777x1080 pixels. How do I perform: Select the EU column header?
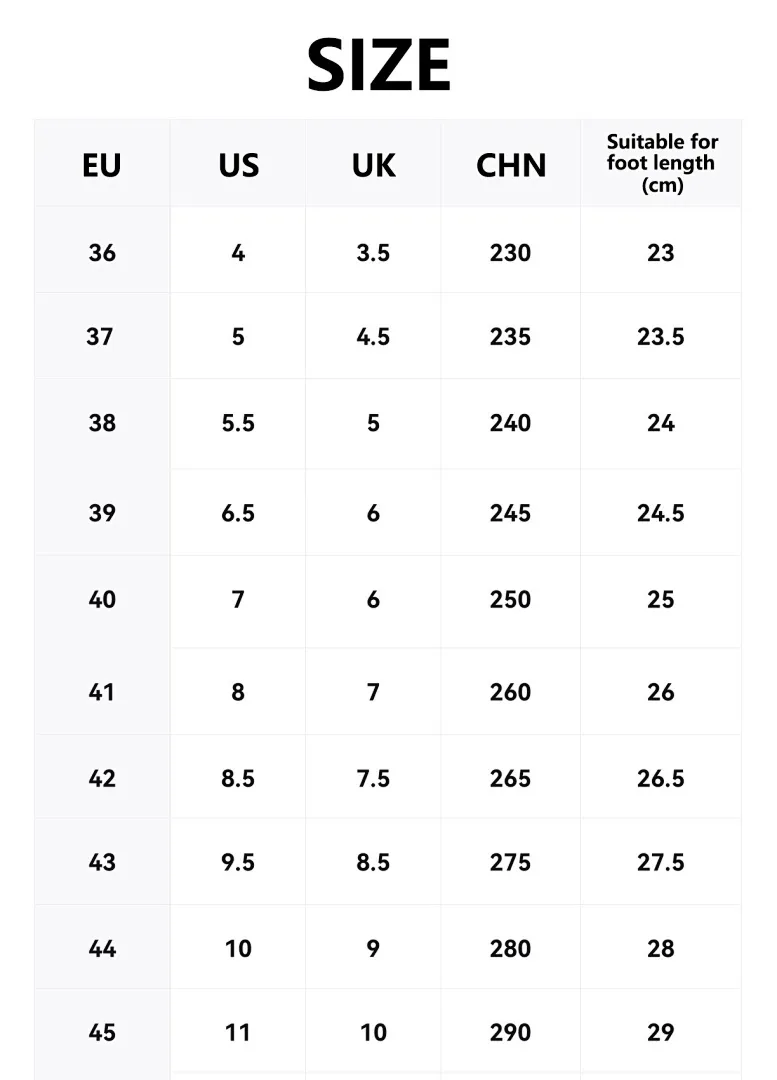(x=102, y=165)
